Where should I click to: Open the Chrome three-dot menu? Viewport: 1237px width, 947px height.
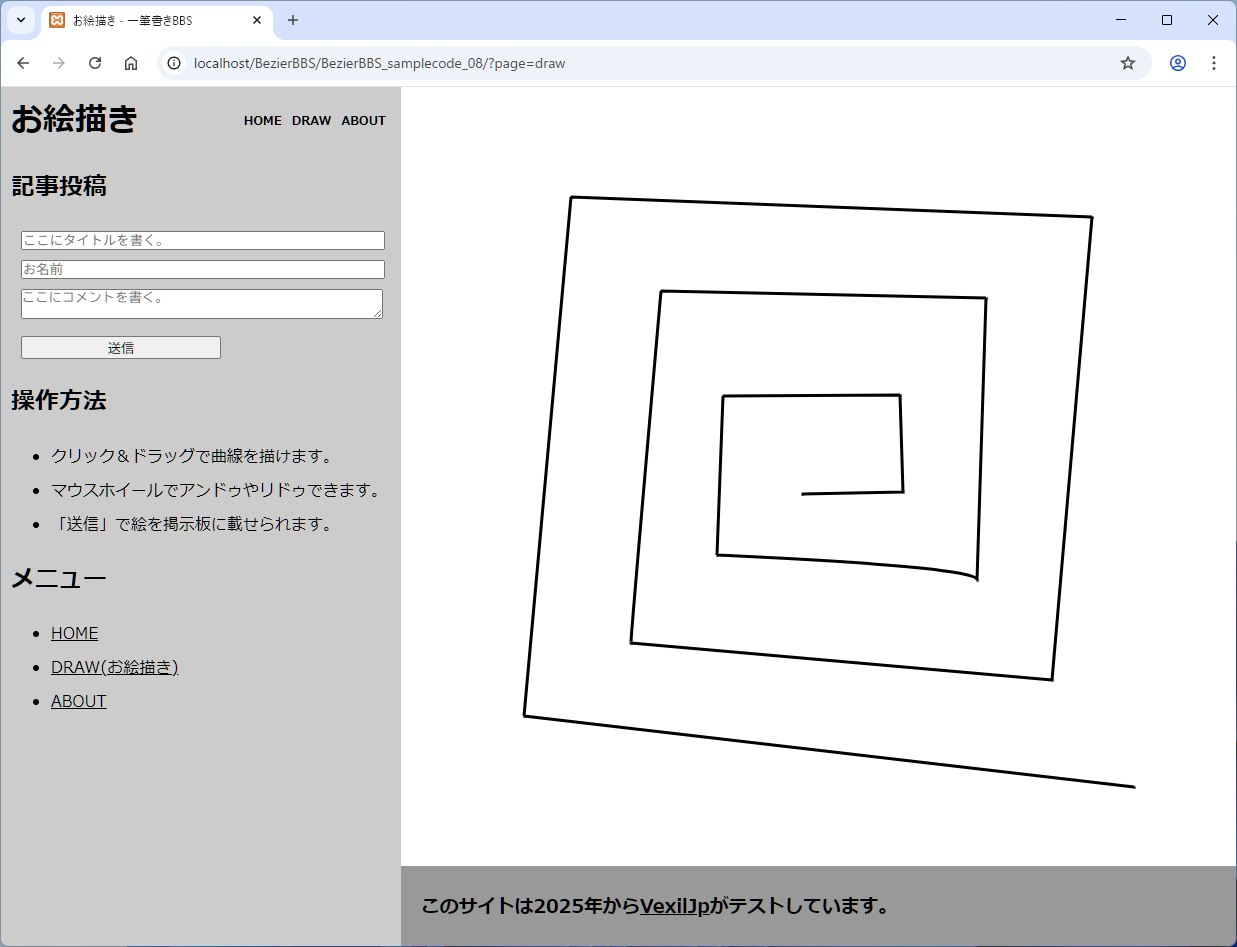[x=1214, y=63]
